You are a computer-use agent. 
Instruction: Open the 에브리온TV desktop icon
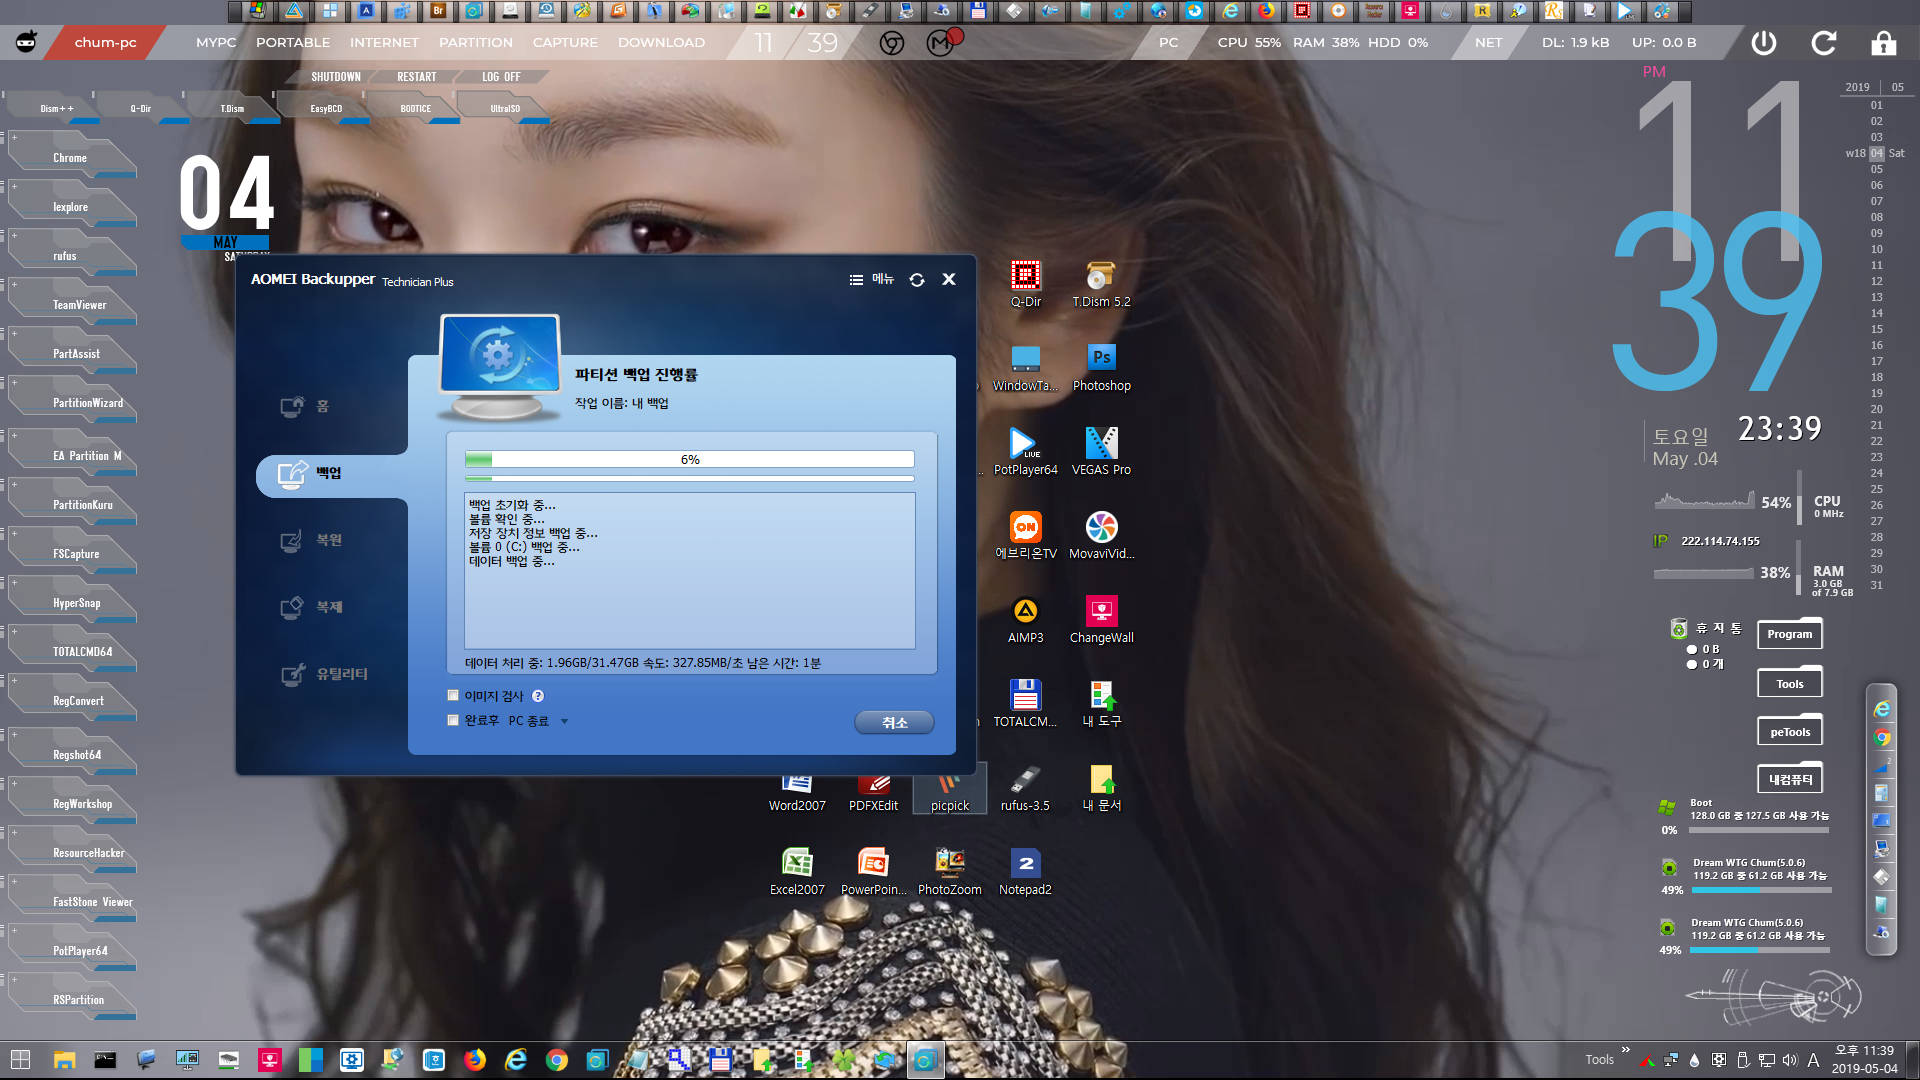[x=1025, y=536]
